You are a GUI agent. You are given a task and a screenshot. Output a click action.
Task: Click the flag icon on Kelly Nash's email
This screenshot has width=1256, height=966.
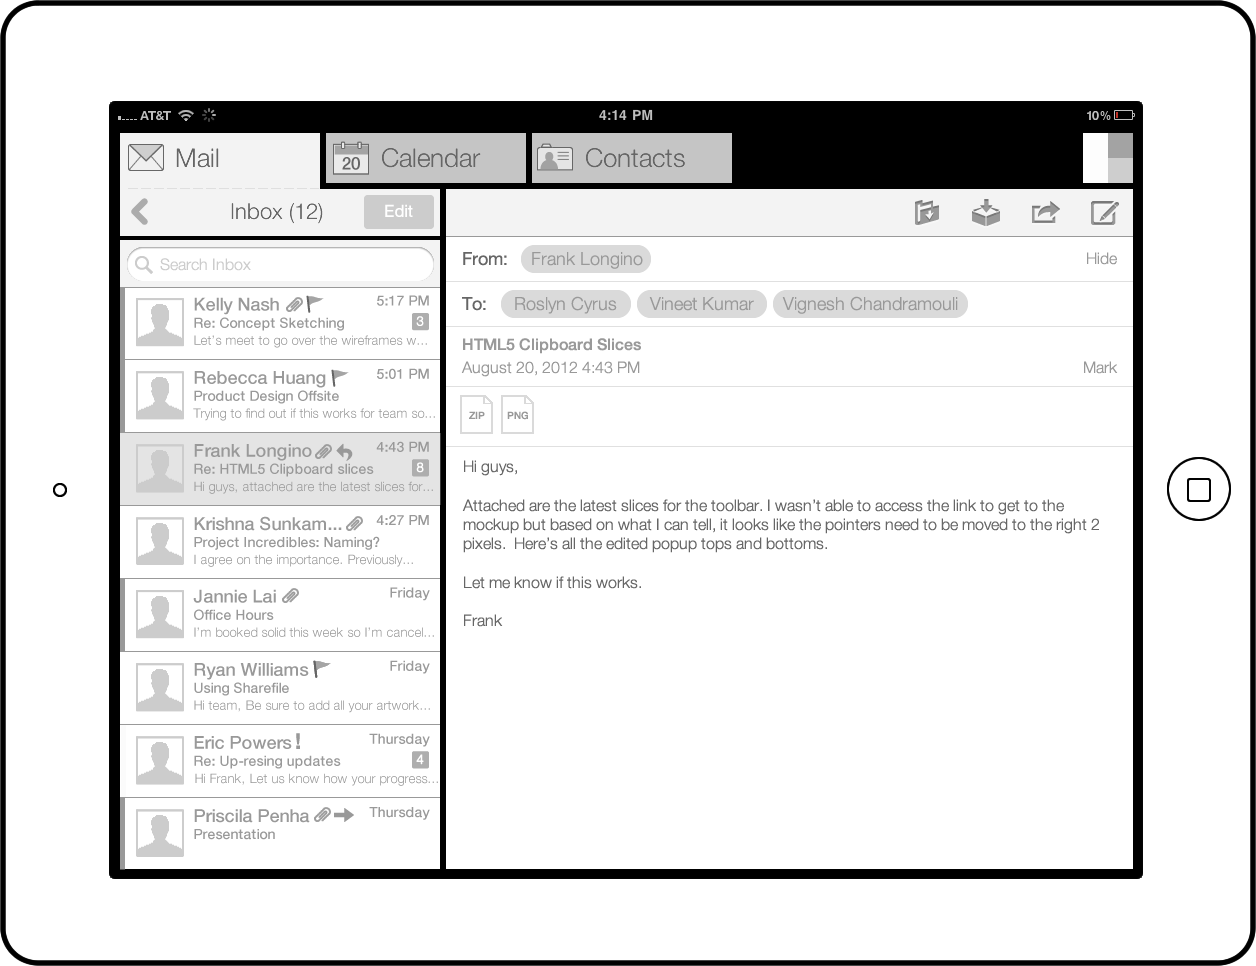pos(315,303)
